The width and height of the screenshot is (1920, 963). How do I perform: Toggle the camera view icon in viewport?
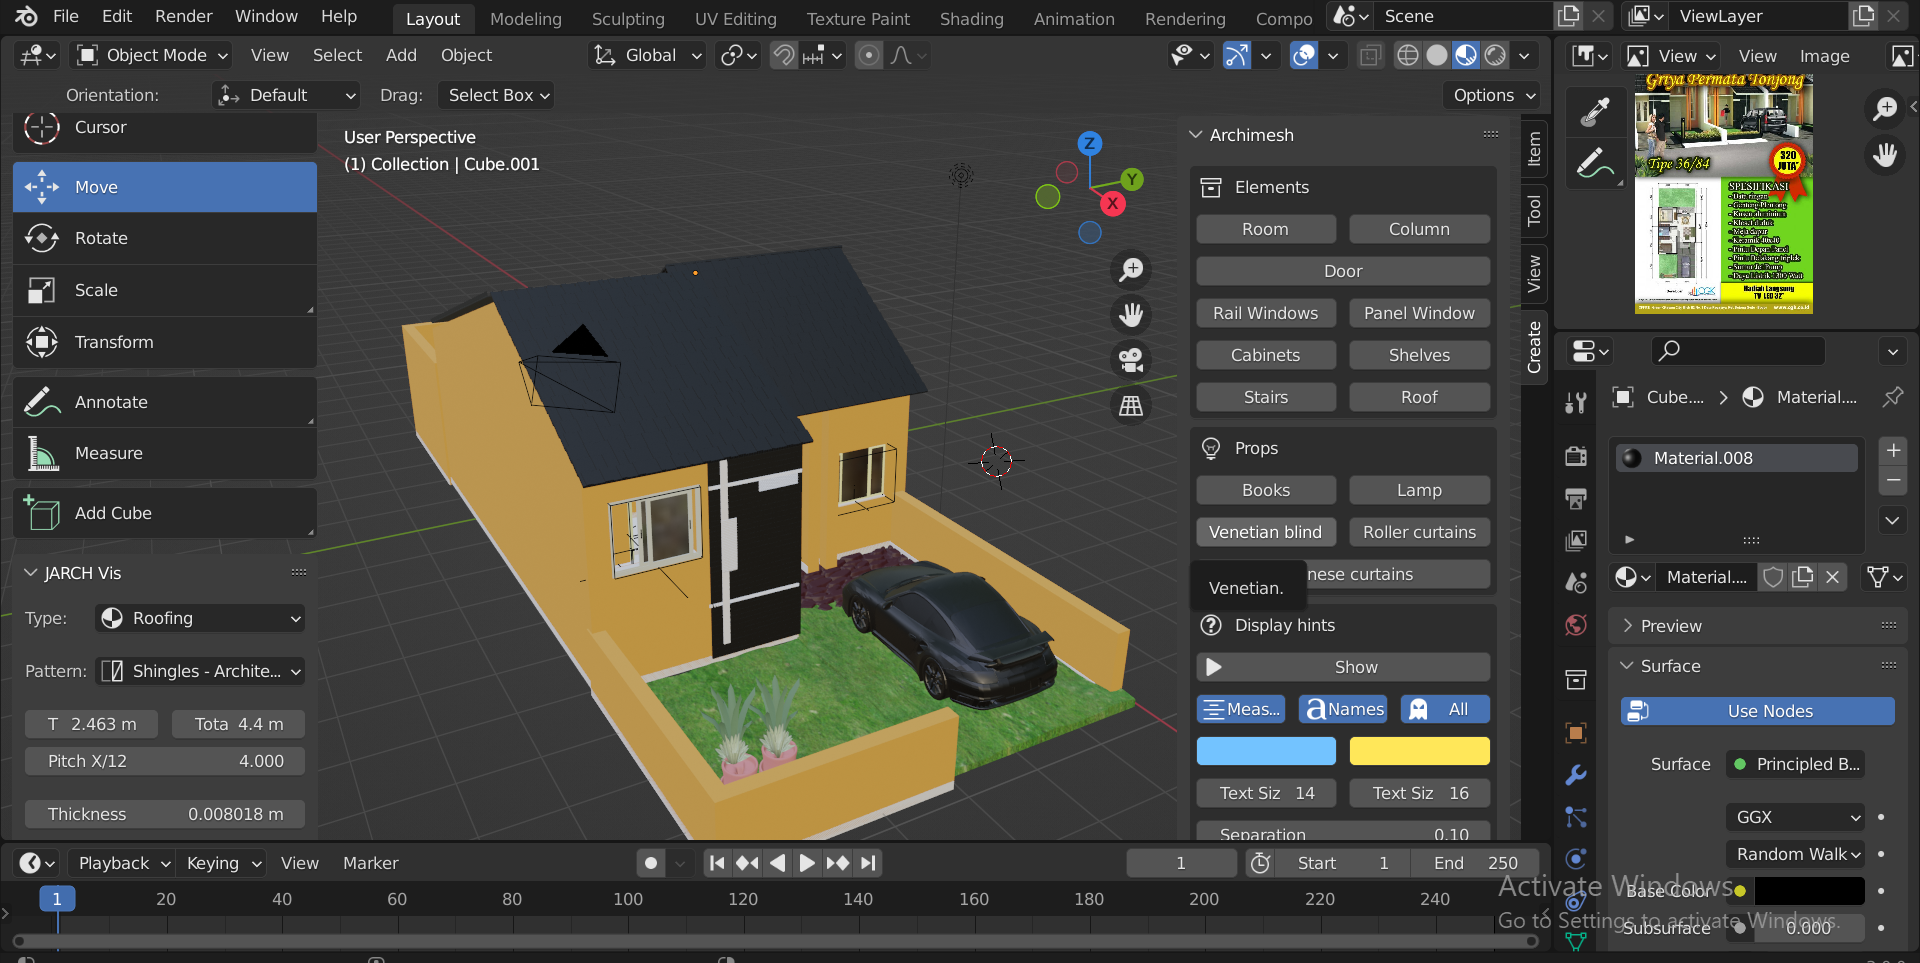[1131, 360]
